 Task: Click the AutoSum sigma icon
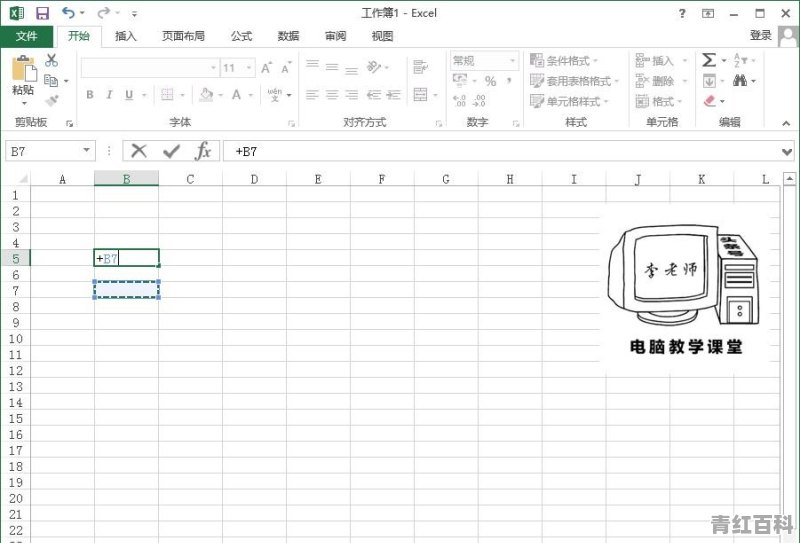(709, 60)
